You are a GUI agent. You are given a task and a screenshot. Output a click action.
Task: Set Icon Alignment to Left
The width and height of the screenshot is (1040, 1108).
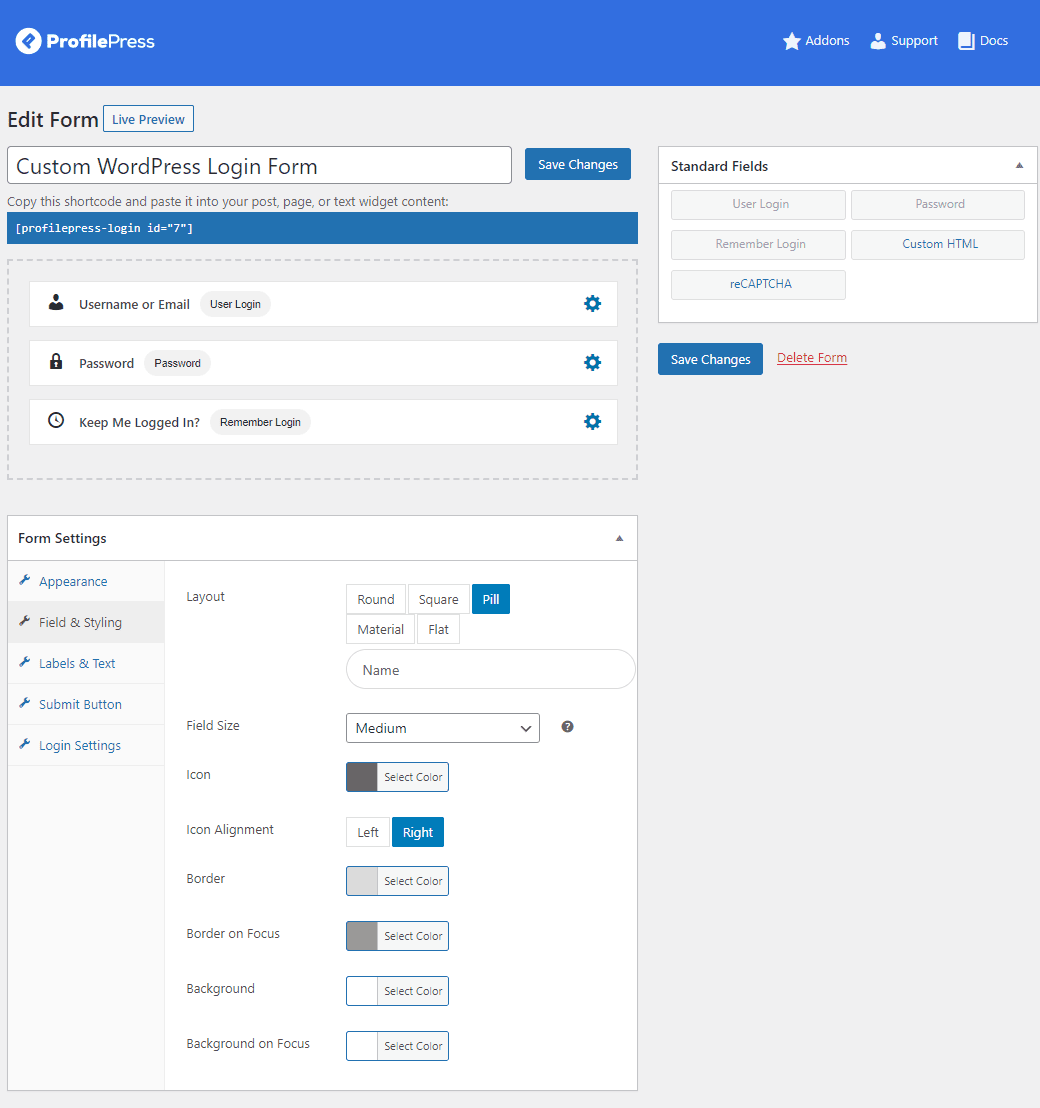(x=367, y=831)
